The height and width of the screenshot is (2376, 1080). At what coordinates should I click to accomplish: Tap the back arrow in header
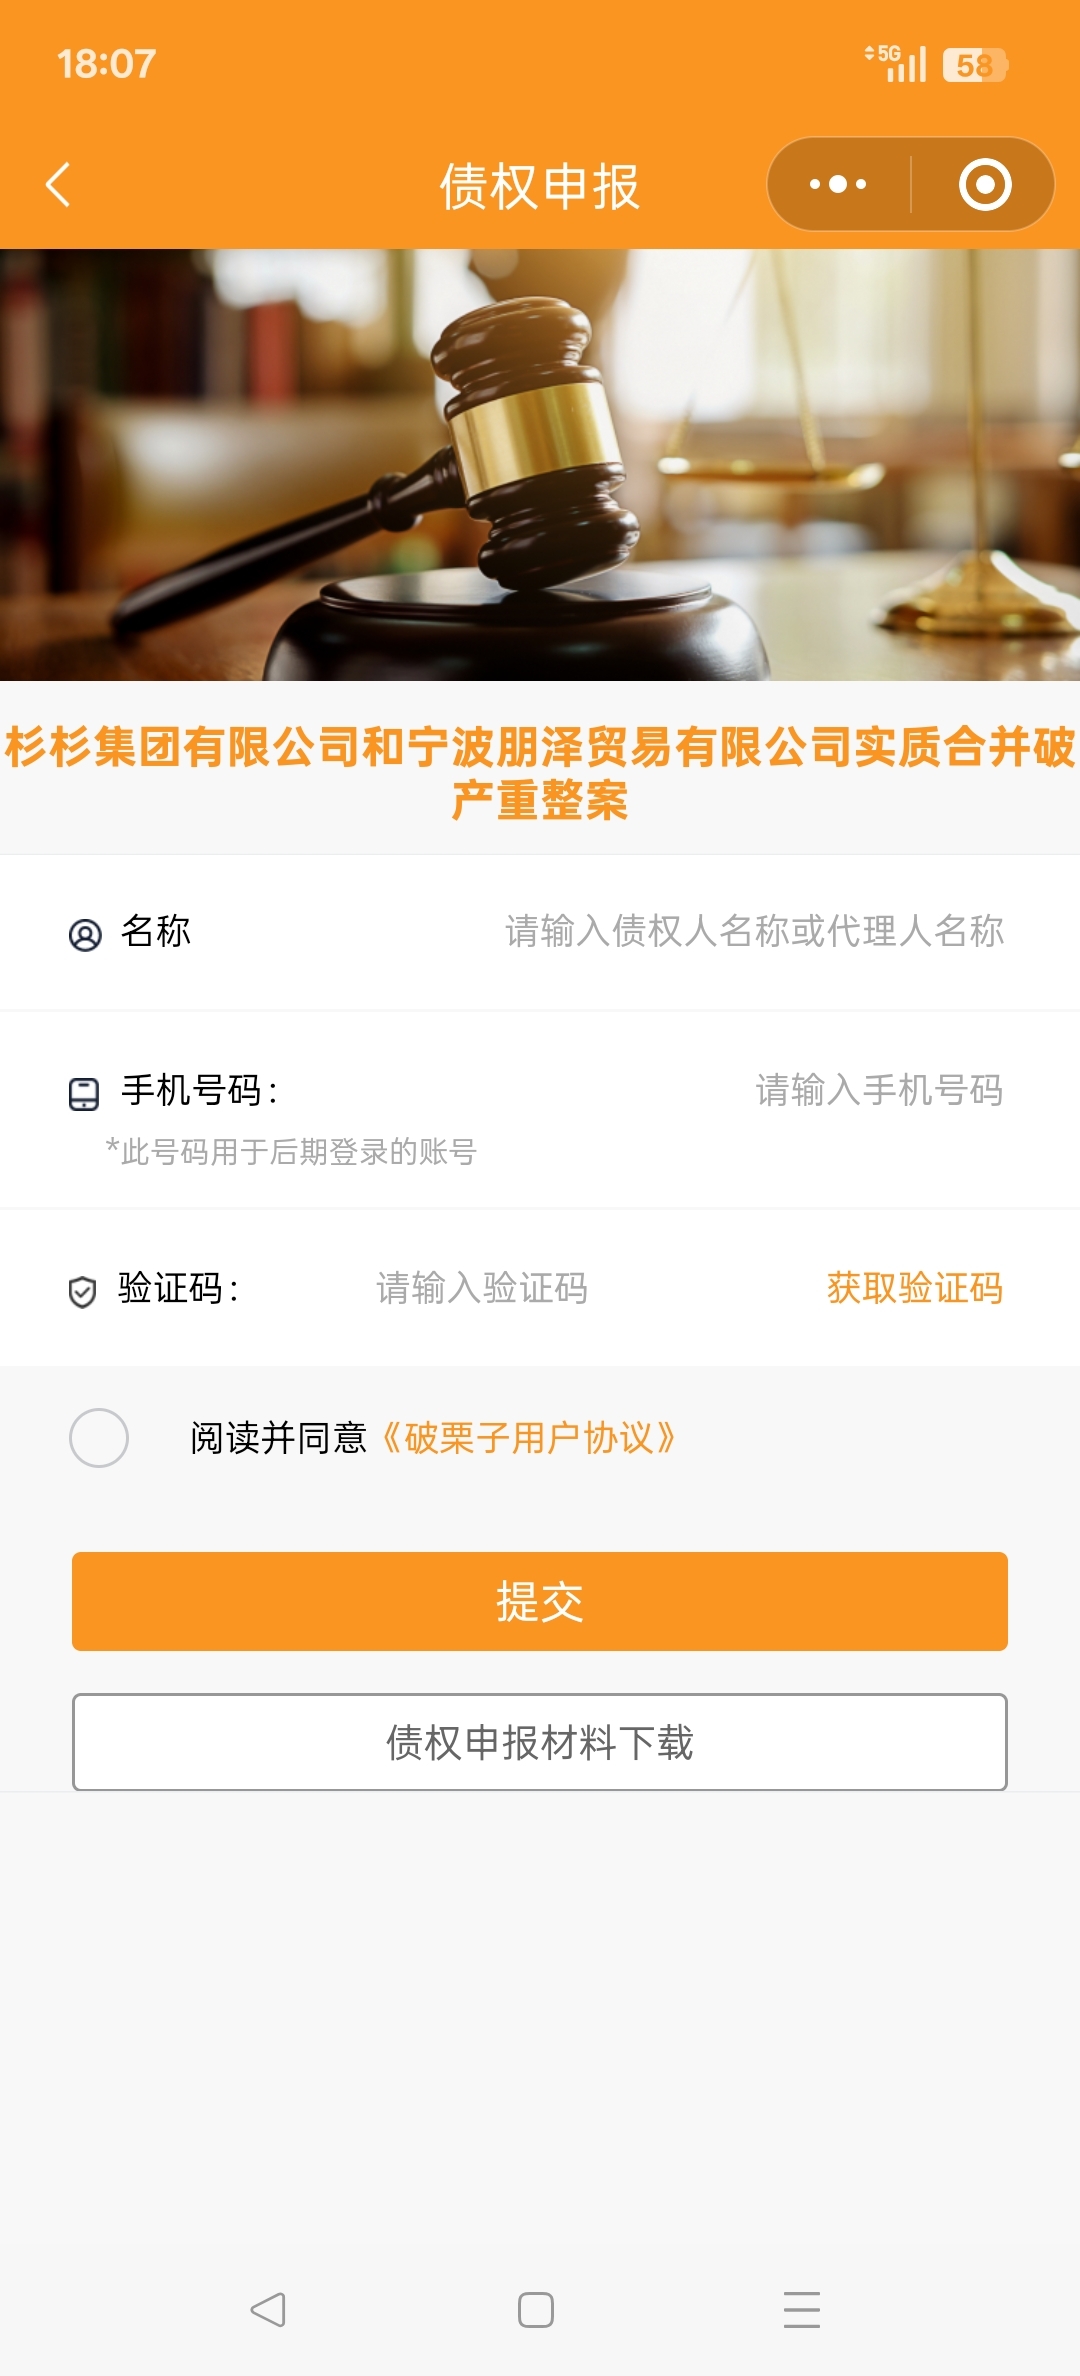(59, 185)
